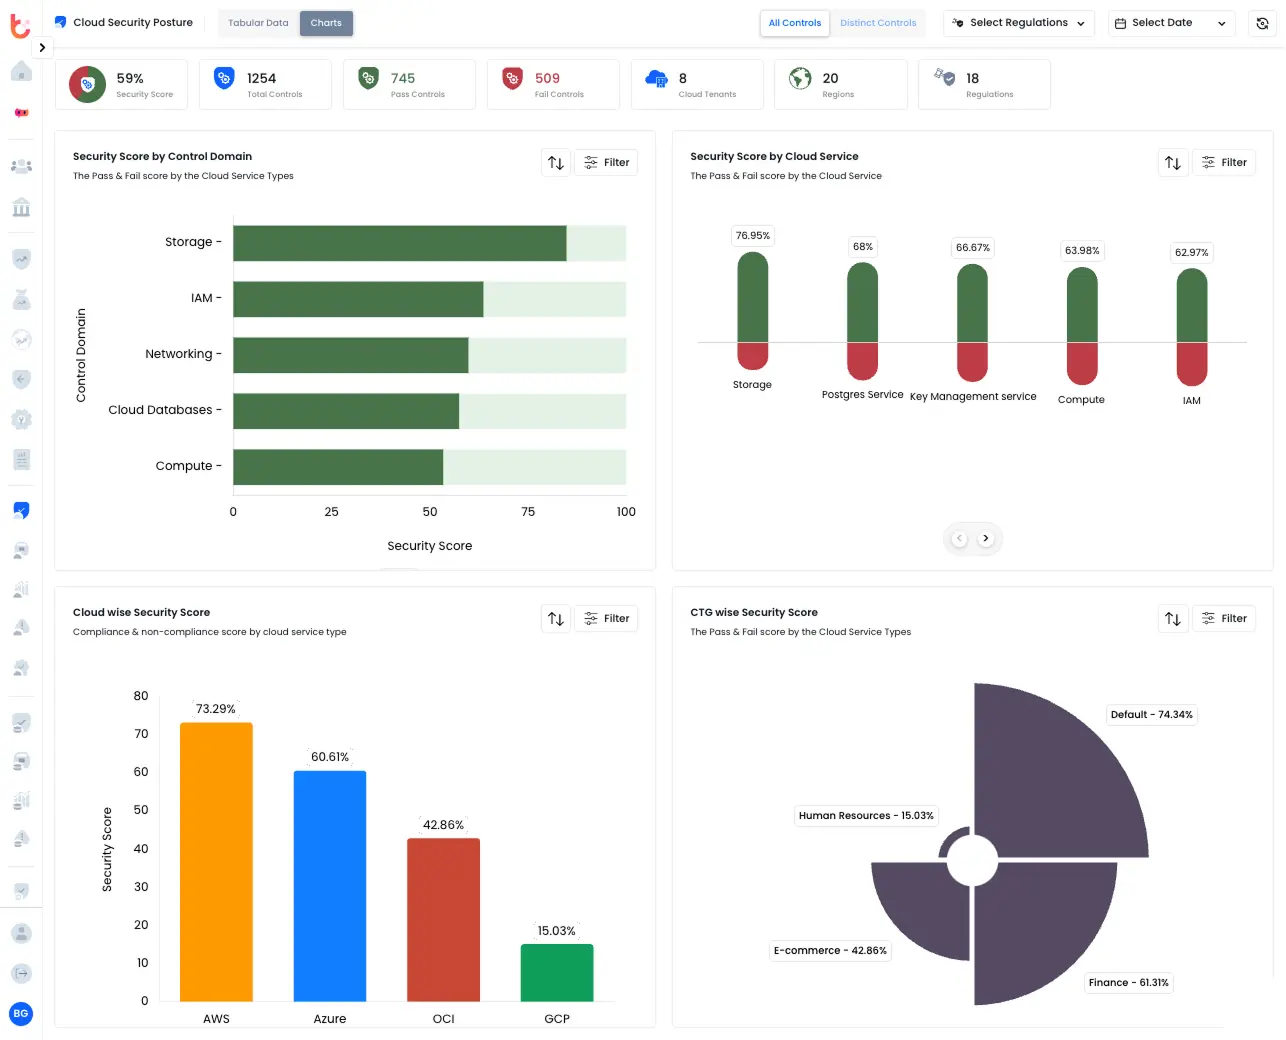Click the BG avatar at sidebar bottom
The height and width of the screenshot is (1040, 1286).
(x=20, y=1014)
